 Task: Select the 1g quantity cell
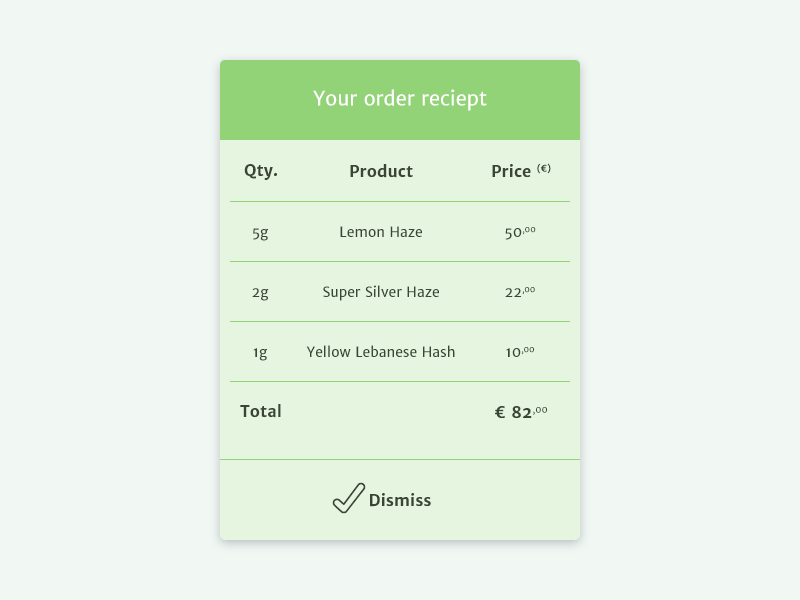click(260, 352)
